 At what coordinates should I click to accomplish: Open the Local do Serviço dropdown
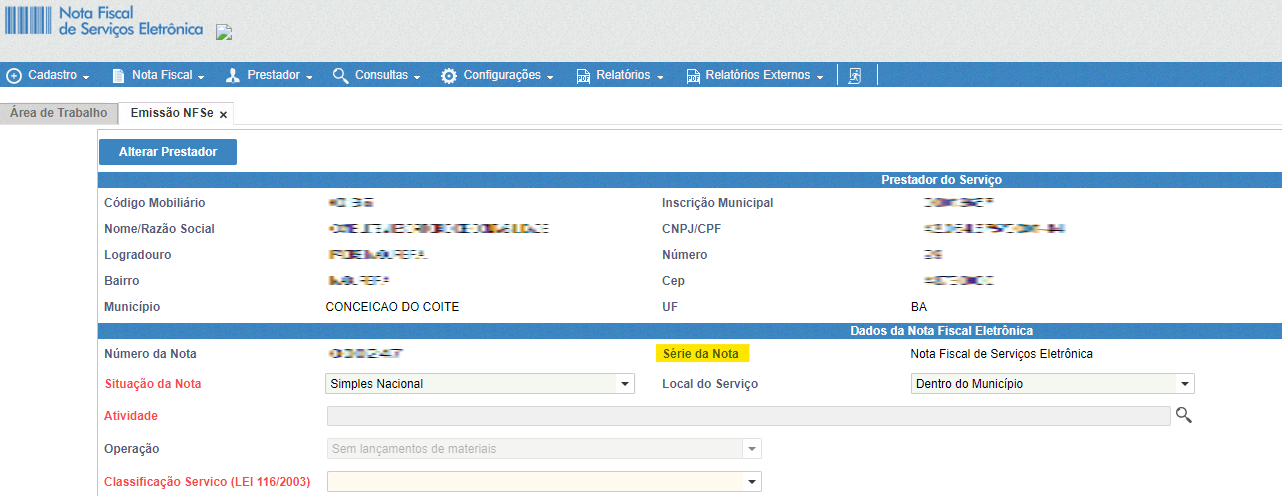coord(1053,384)
